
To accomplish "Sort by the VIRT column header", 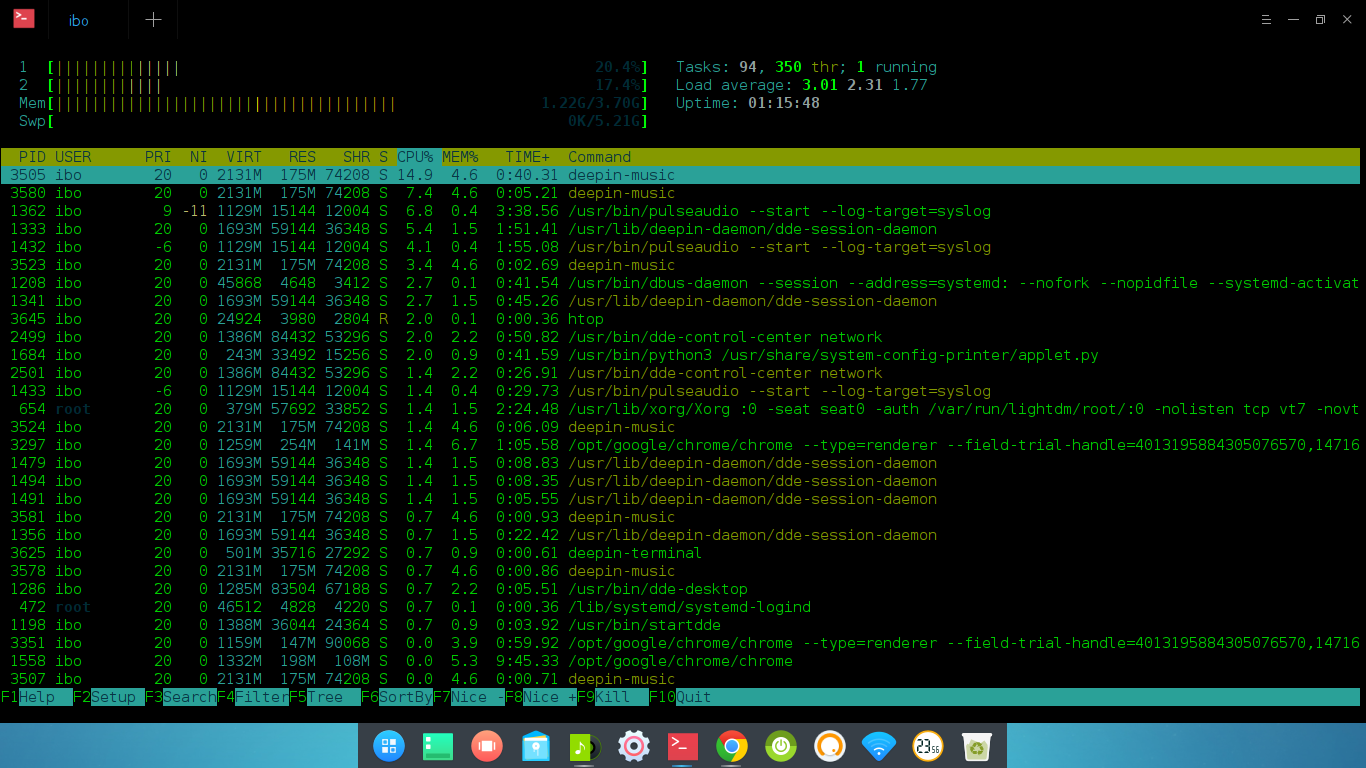I will (244, 157).
